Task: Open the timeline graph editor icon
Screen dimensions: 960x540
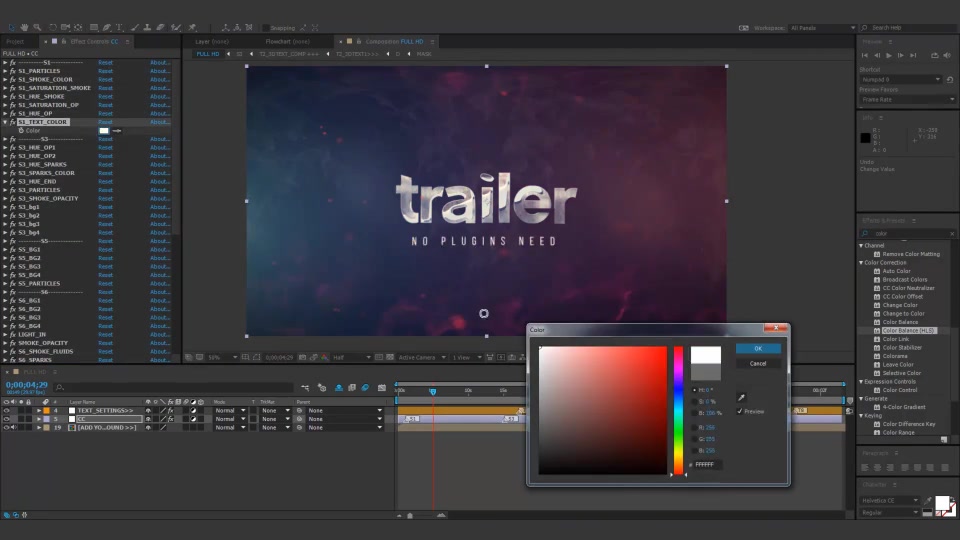Action: [x=382, y=388]
